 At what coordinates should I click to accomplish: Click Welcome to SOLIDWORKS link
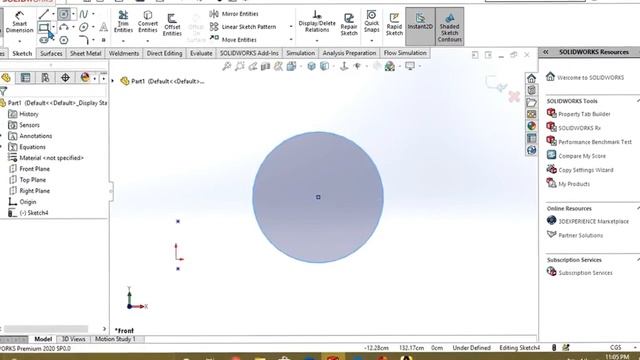(590, 78)
